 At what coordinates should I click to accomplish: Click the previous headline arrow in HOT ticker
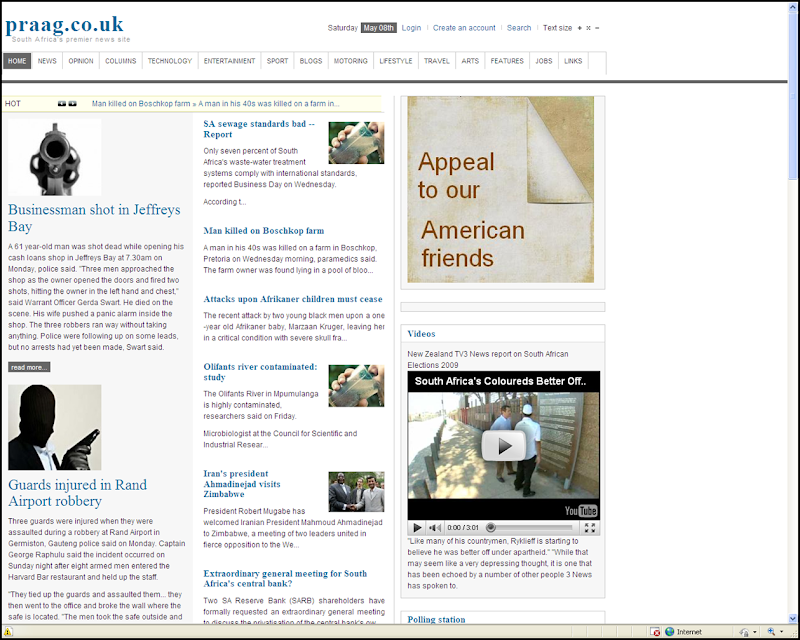click(x=62, y=104)
